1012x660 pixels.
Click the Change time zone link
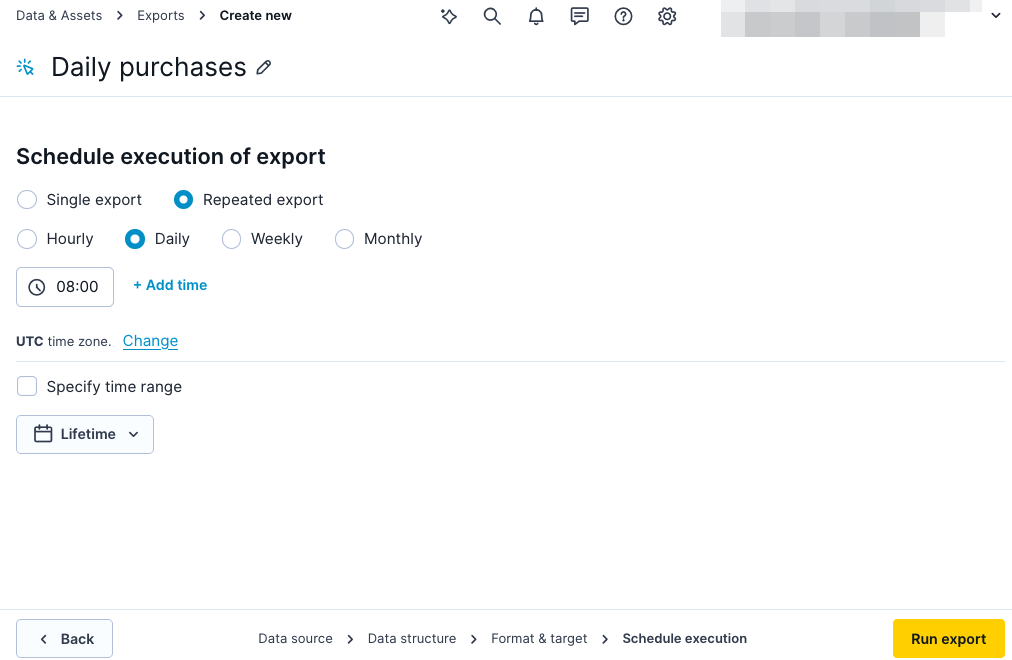[150, 341]
